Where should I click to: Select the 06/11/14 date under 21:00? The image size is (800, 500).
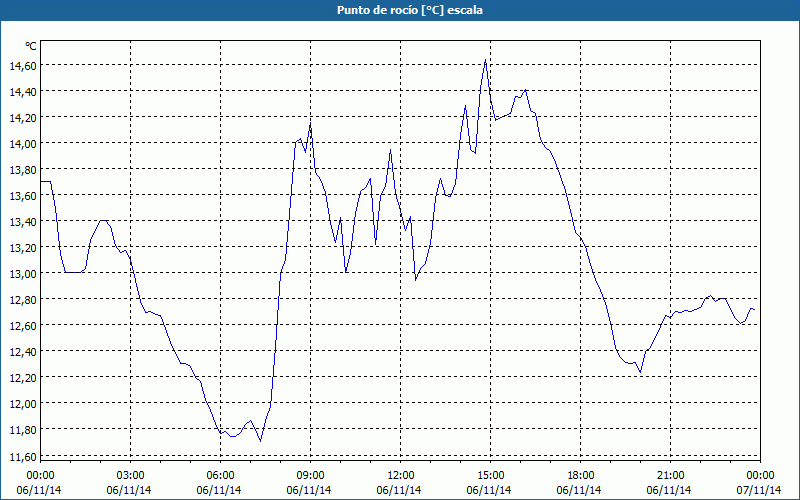click(x=669, y=490)
